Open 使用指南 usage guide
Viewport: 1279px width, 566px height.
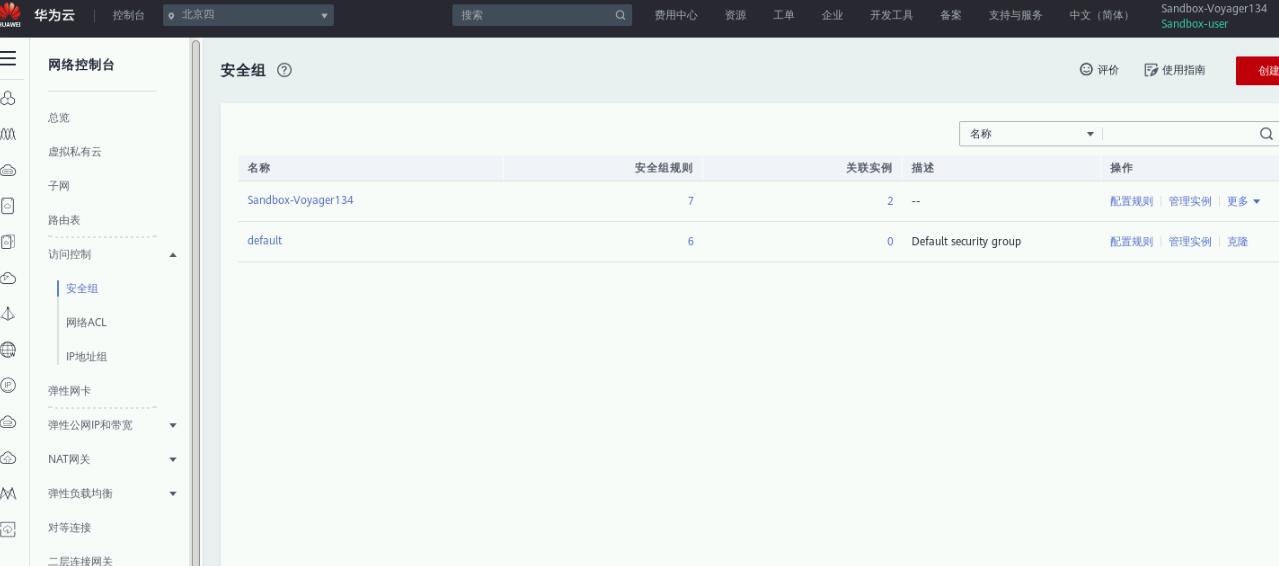click(x=1175, y=70)
